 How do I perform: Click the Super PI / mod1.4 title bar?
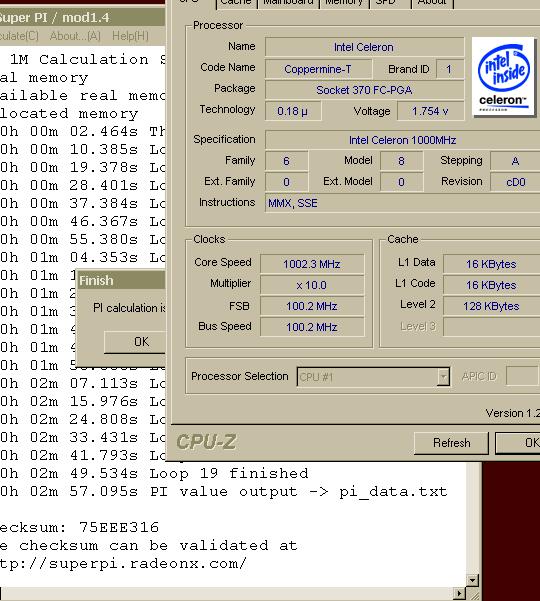[82, 18]
